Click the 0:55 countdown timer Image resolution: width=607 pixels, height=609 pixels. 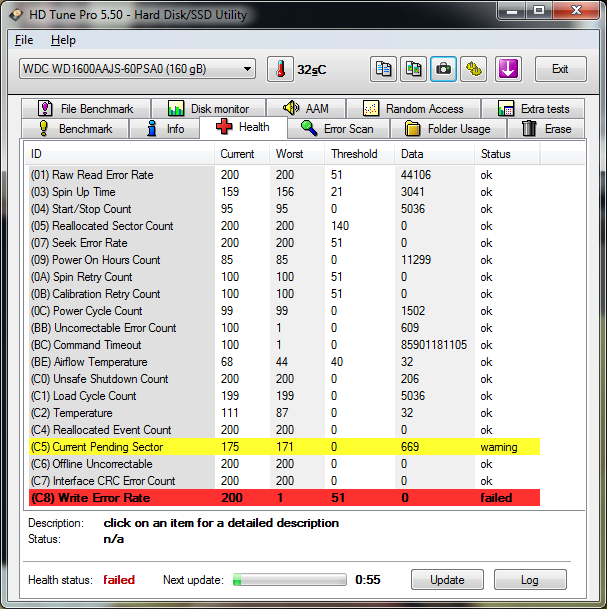[367, 579]
